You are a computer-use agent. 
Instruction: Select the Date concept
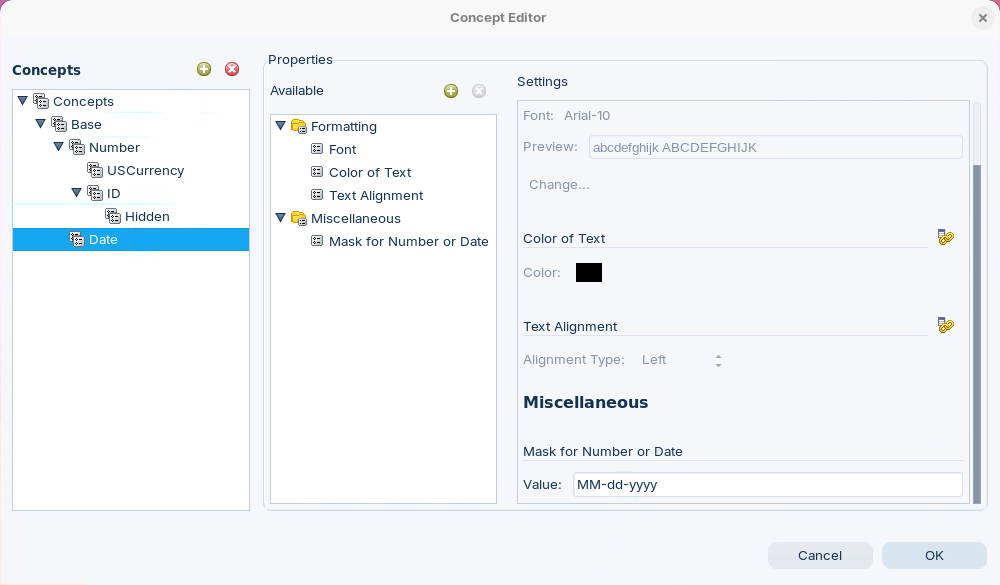103,240
